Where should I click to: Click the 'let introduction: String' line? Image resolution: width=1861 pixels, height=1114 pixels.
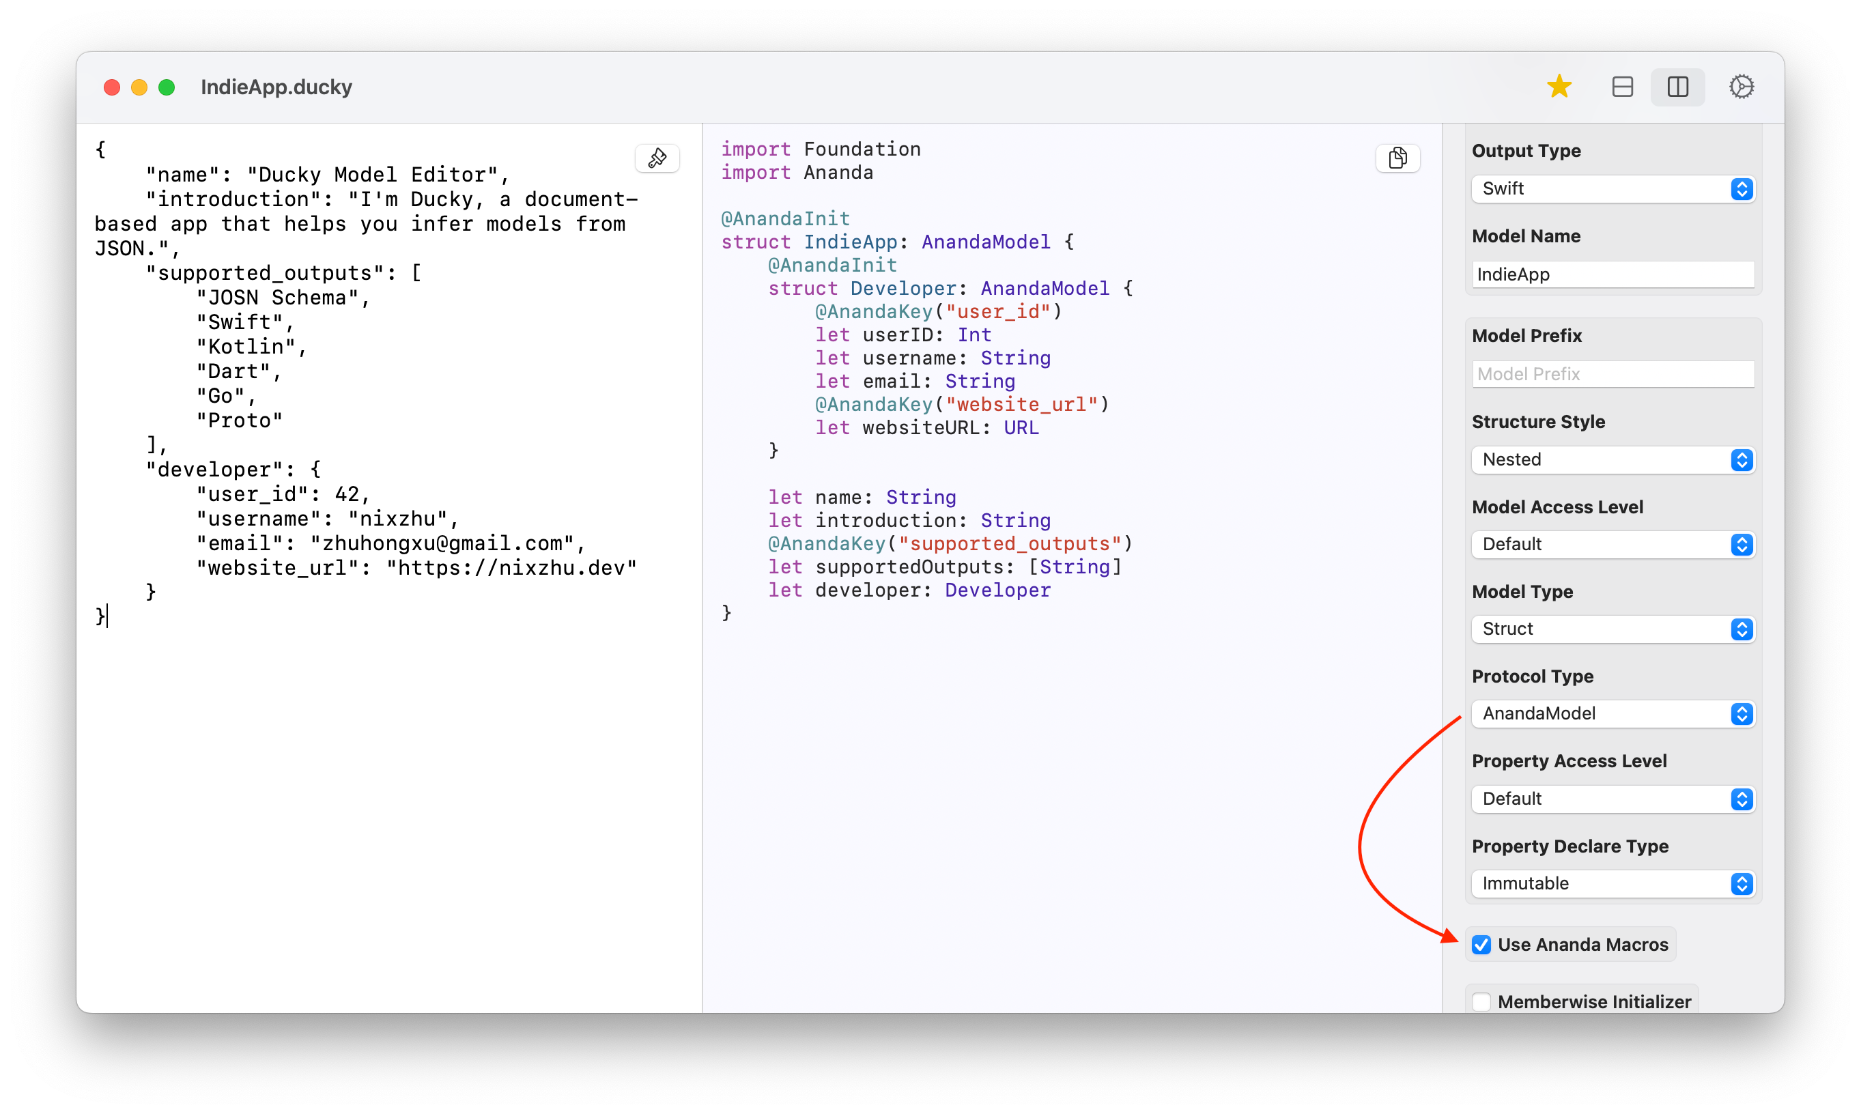pos(909,520)
